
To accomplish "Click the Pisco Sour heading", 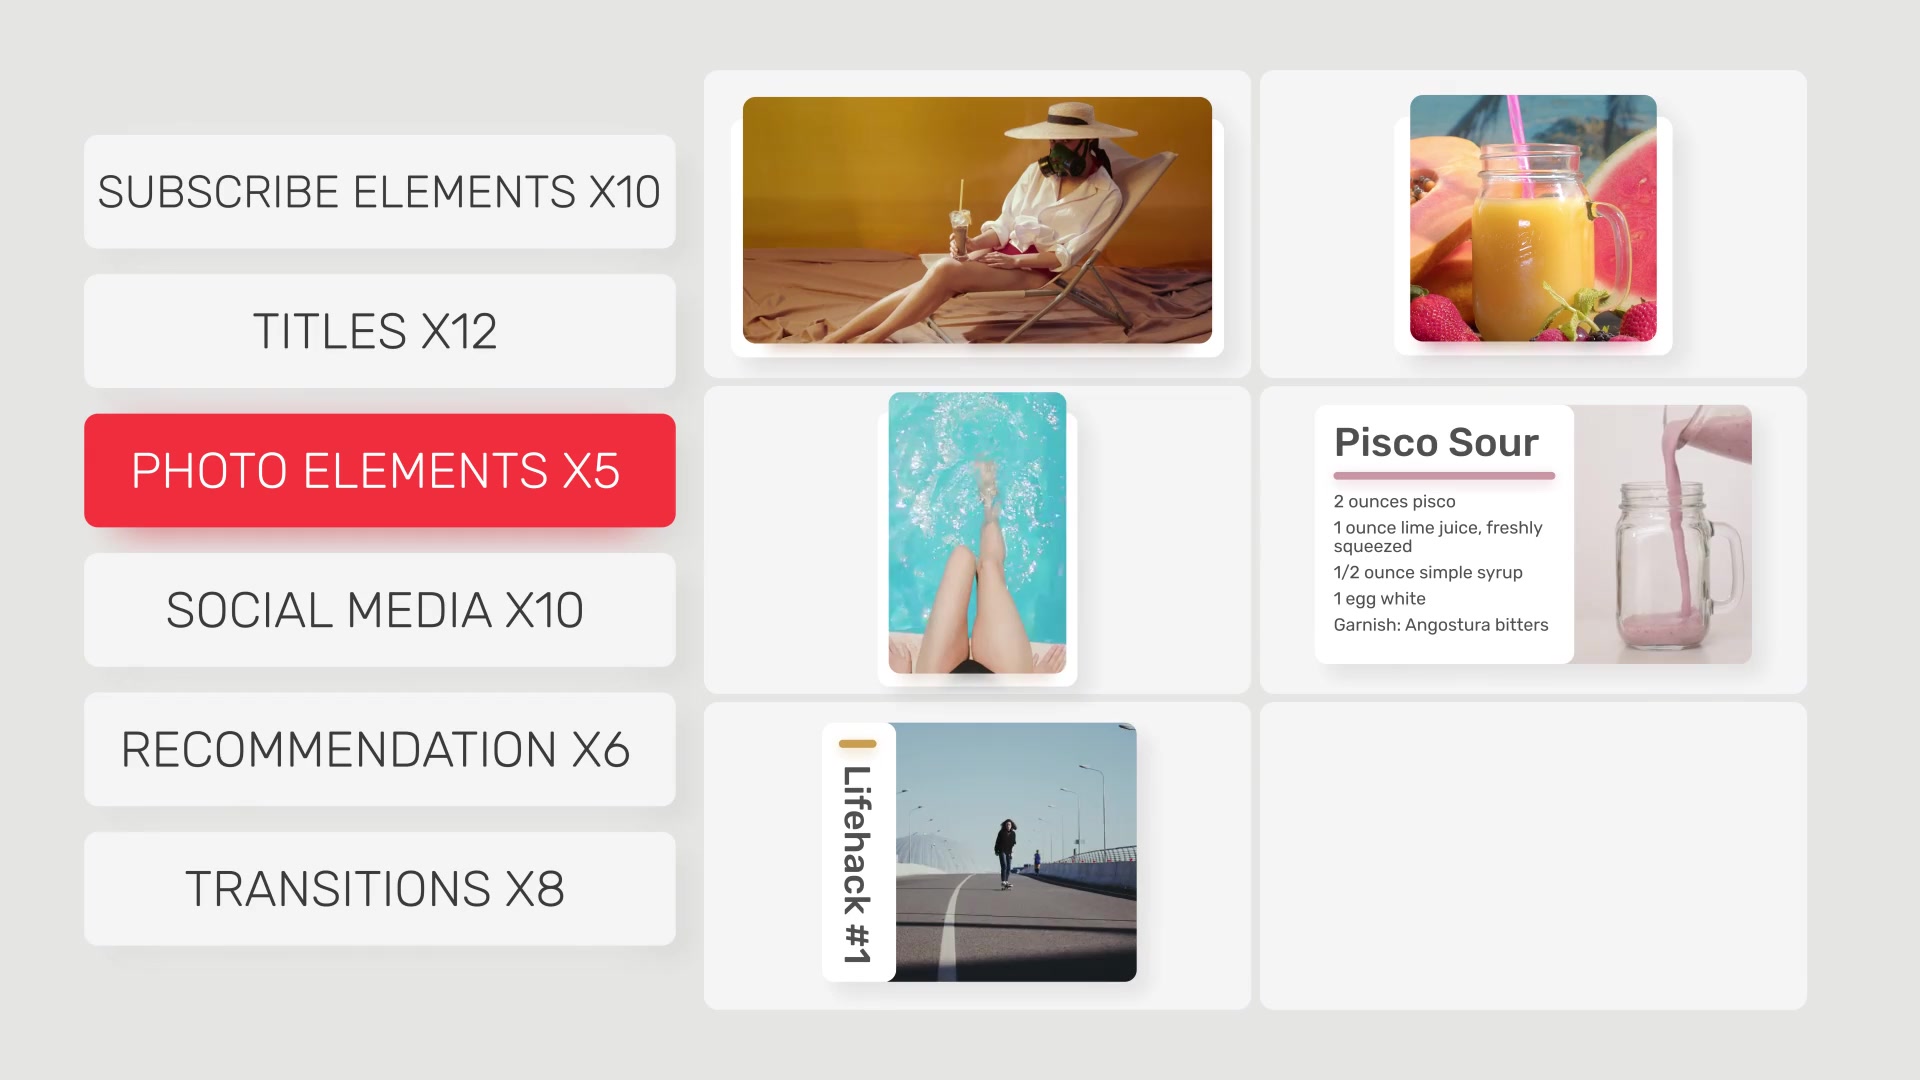I will pos(1436,442).
